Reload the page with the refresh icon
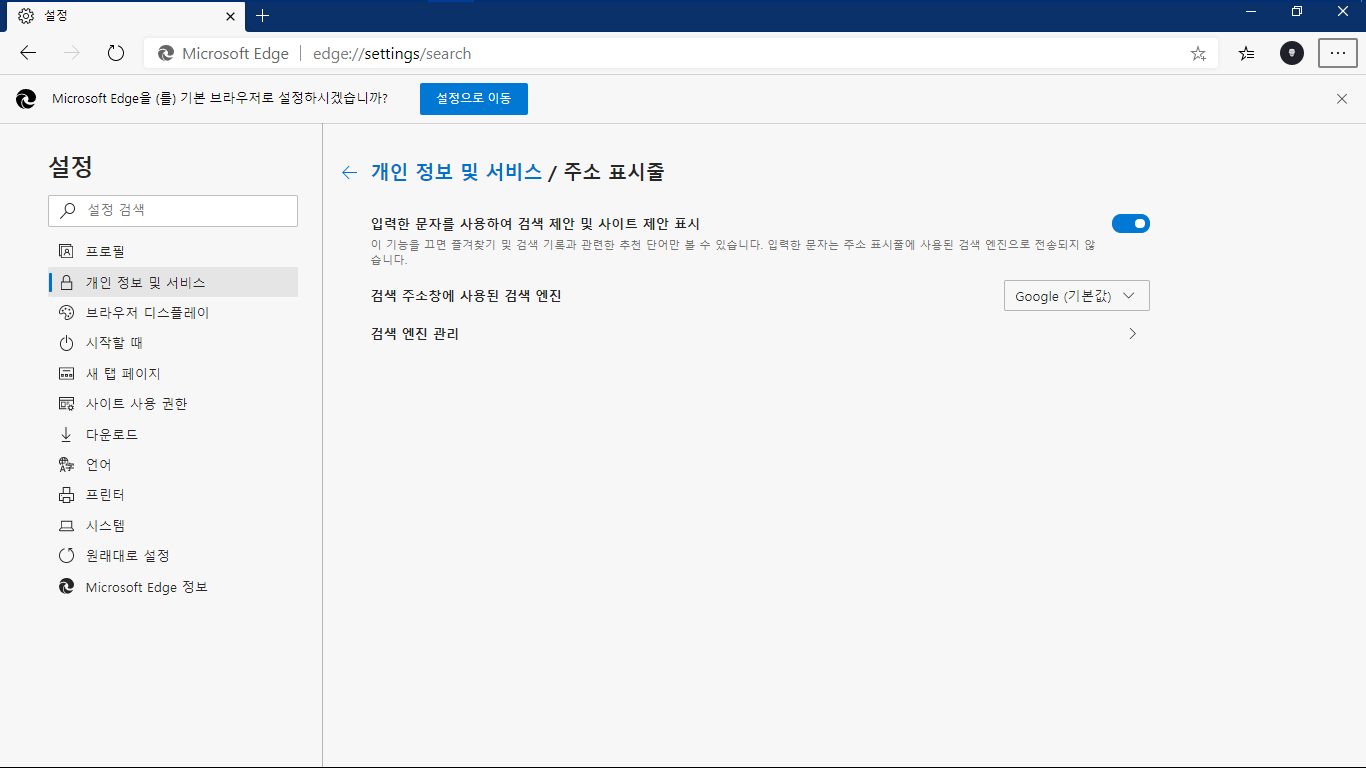The height and width of the screenshot is (768, 1366). point(115,54)
